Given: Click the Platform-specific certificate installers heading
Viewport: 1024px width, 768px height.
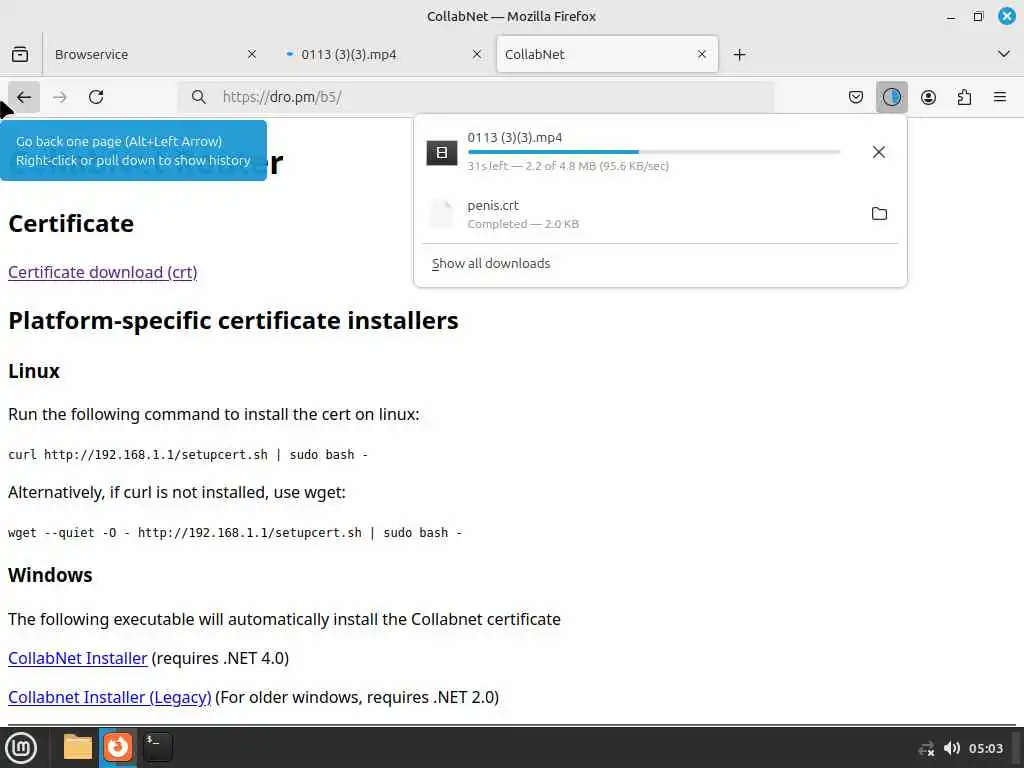Looking at the screenshot, I should click(233, 321).
